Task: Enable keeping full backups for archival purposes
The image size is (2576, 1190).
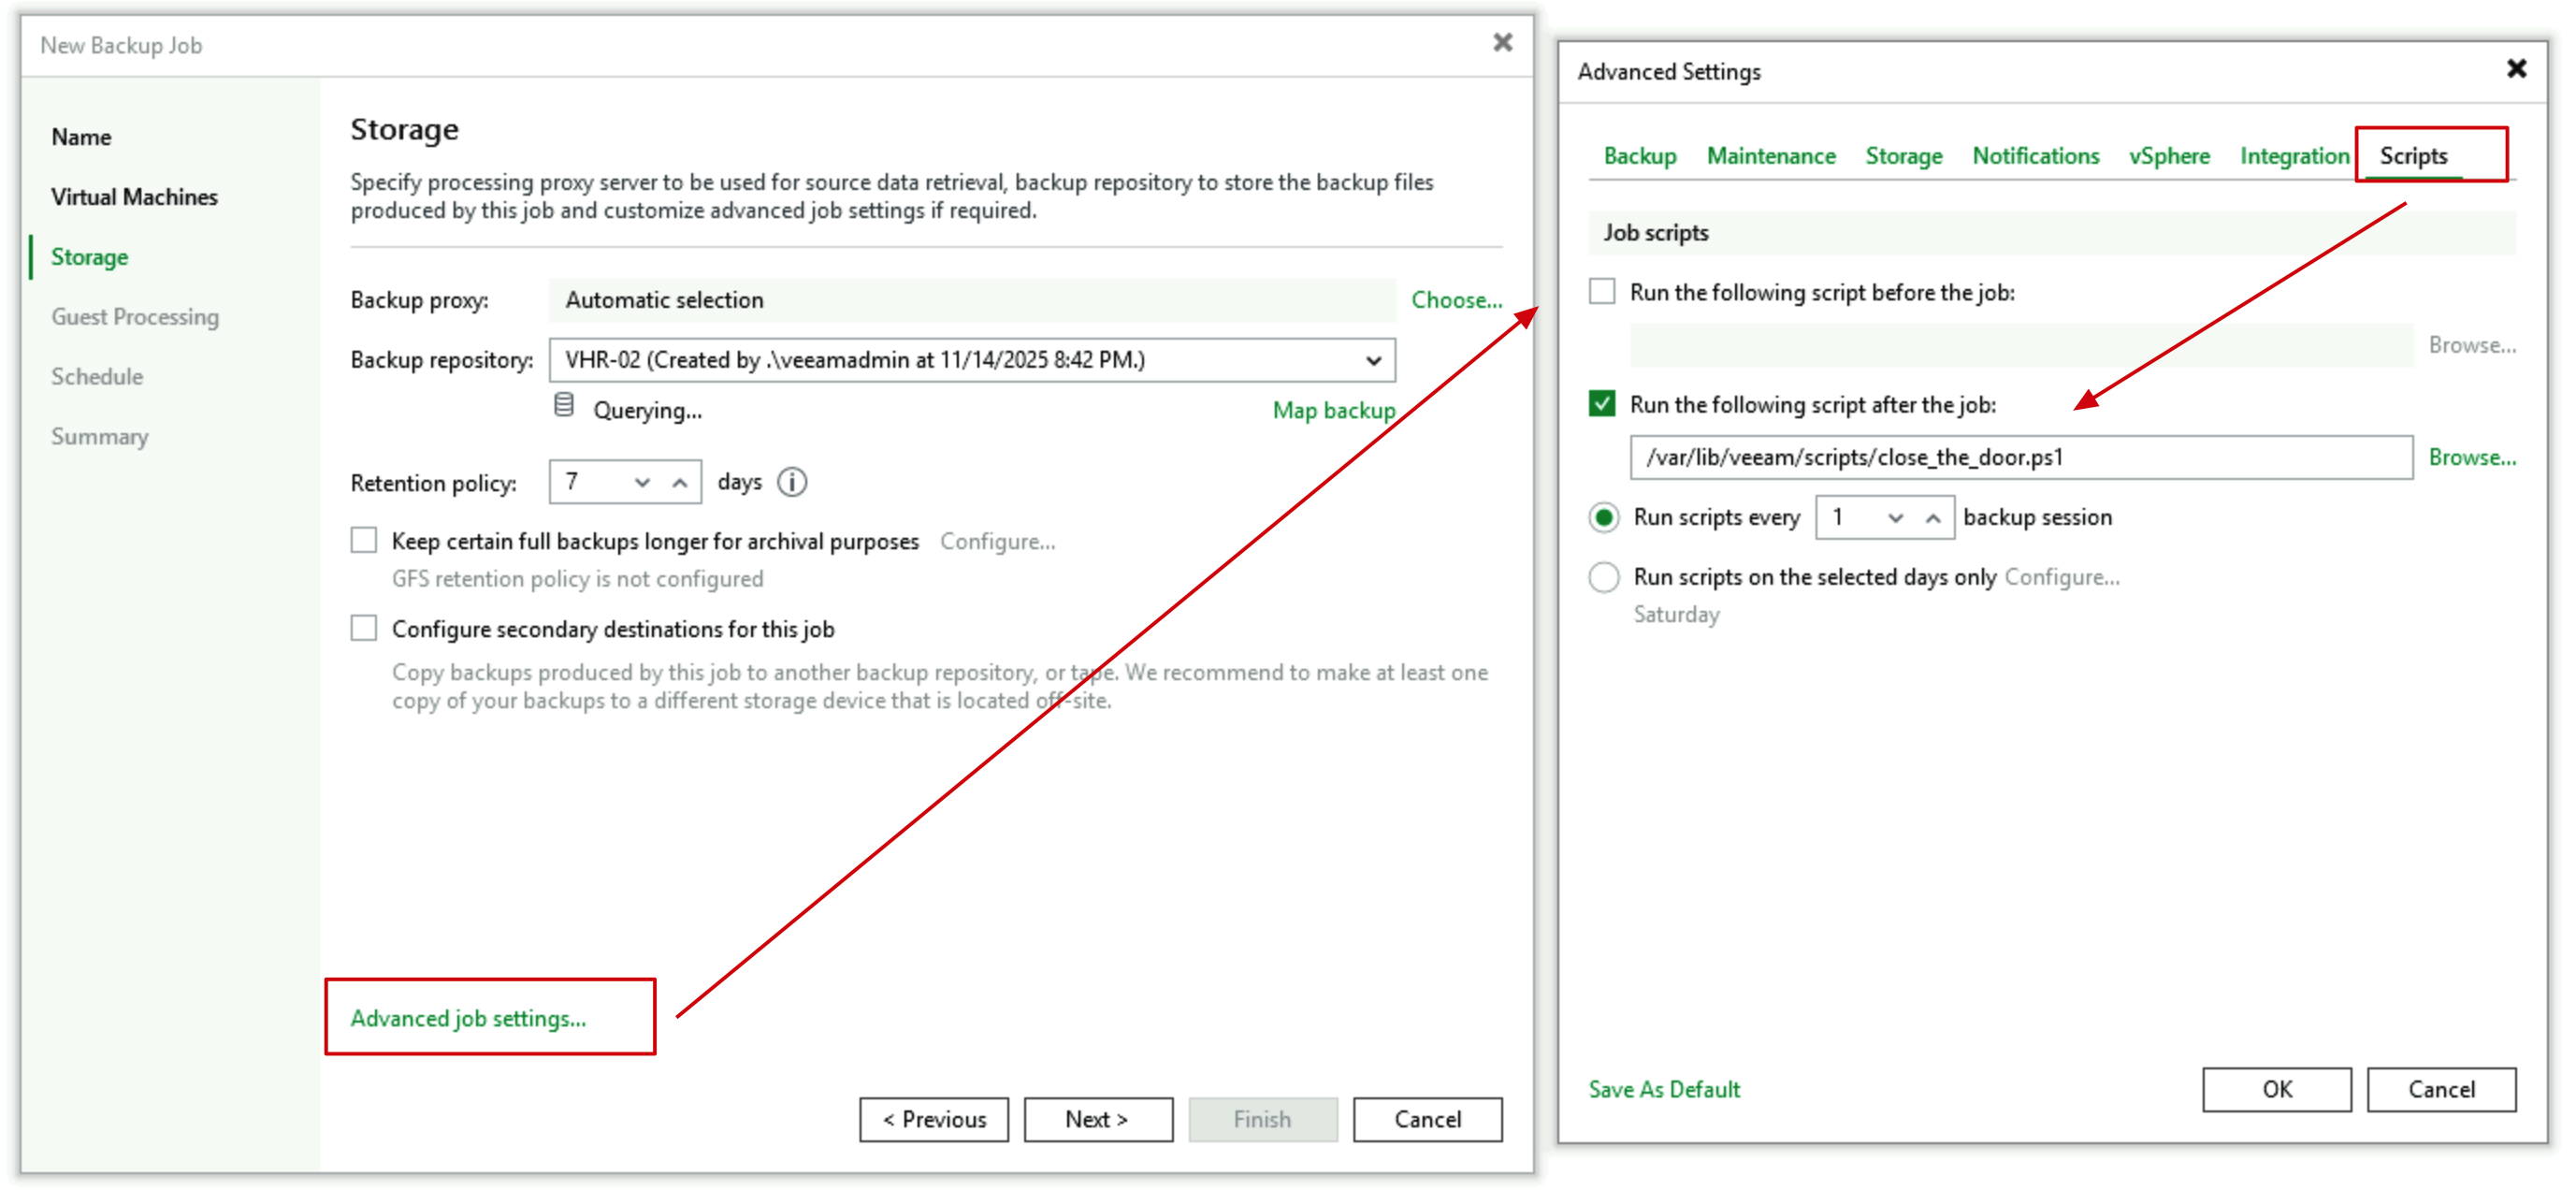Action: click(x=364, y=541)
